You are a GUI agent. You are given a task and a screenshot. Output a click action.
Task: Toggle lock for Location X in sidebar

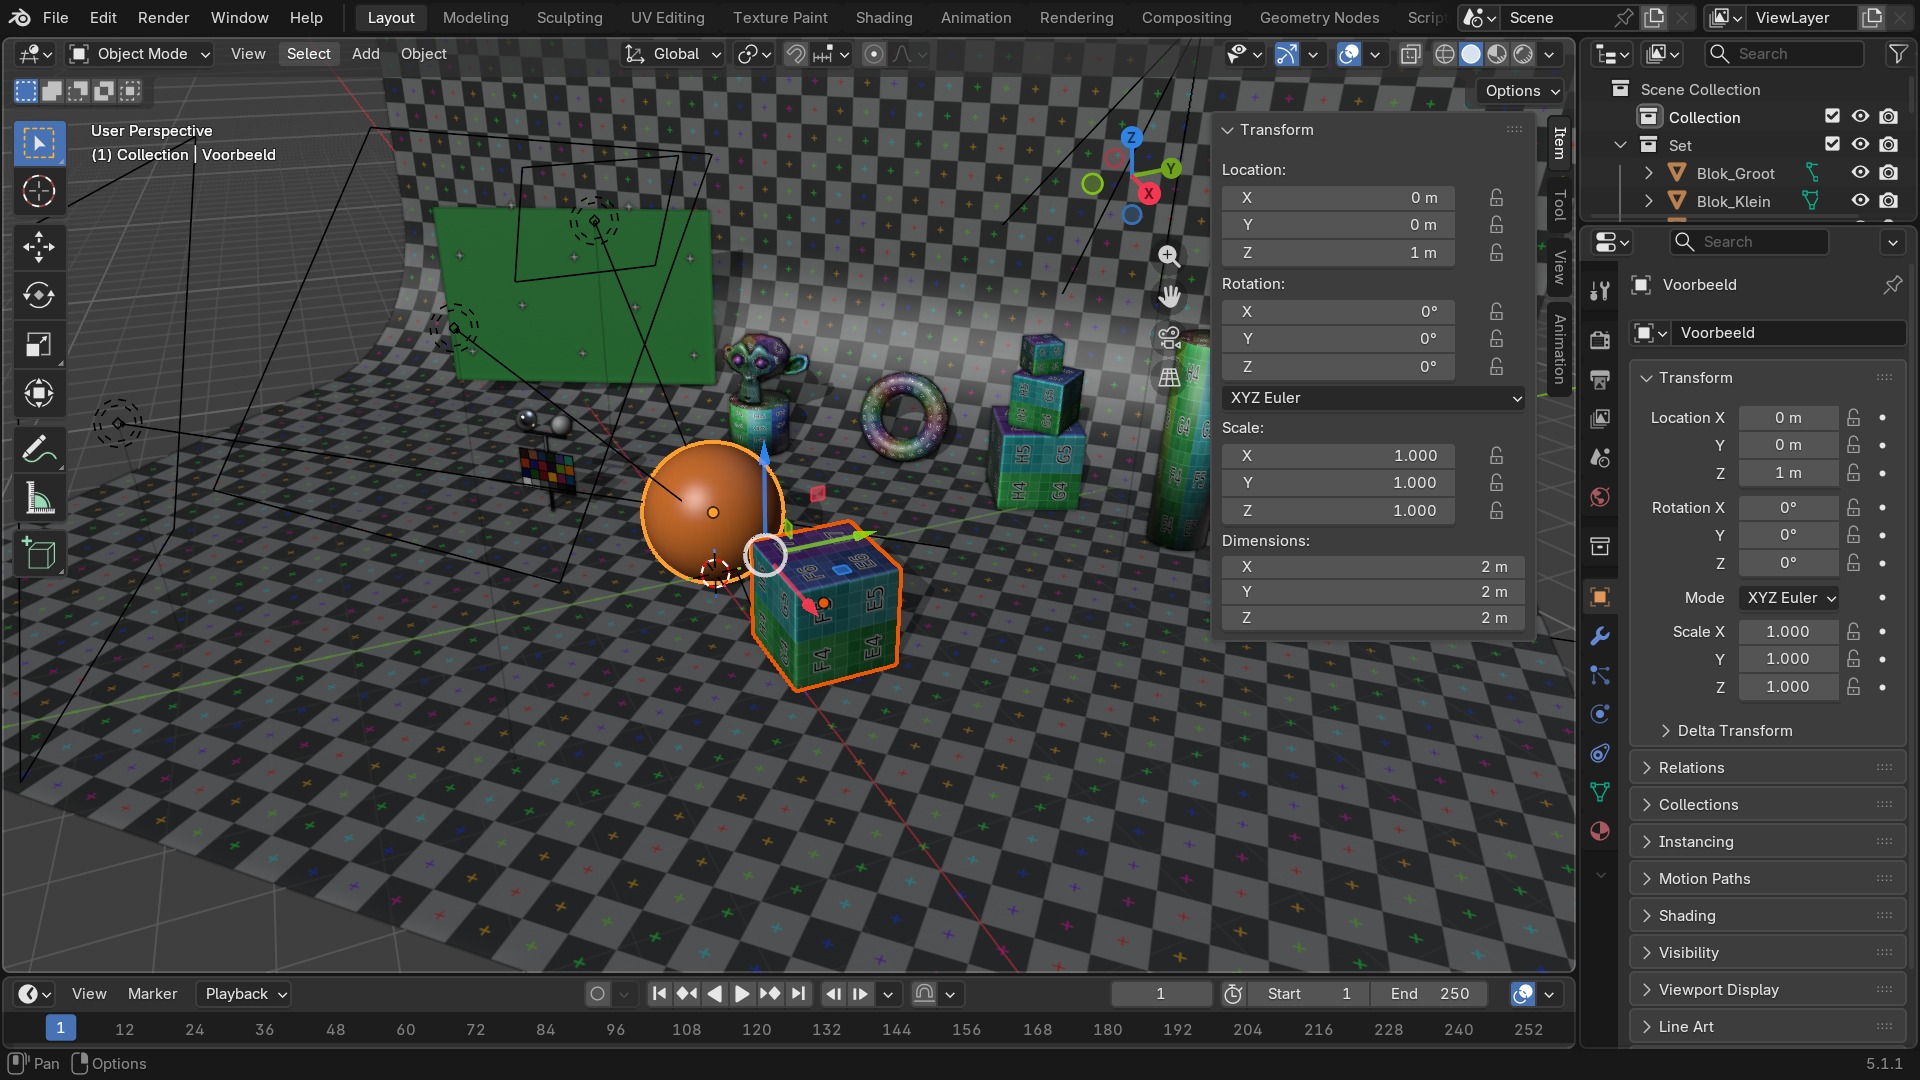[x=1496, y=198]
